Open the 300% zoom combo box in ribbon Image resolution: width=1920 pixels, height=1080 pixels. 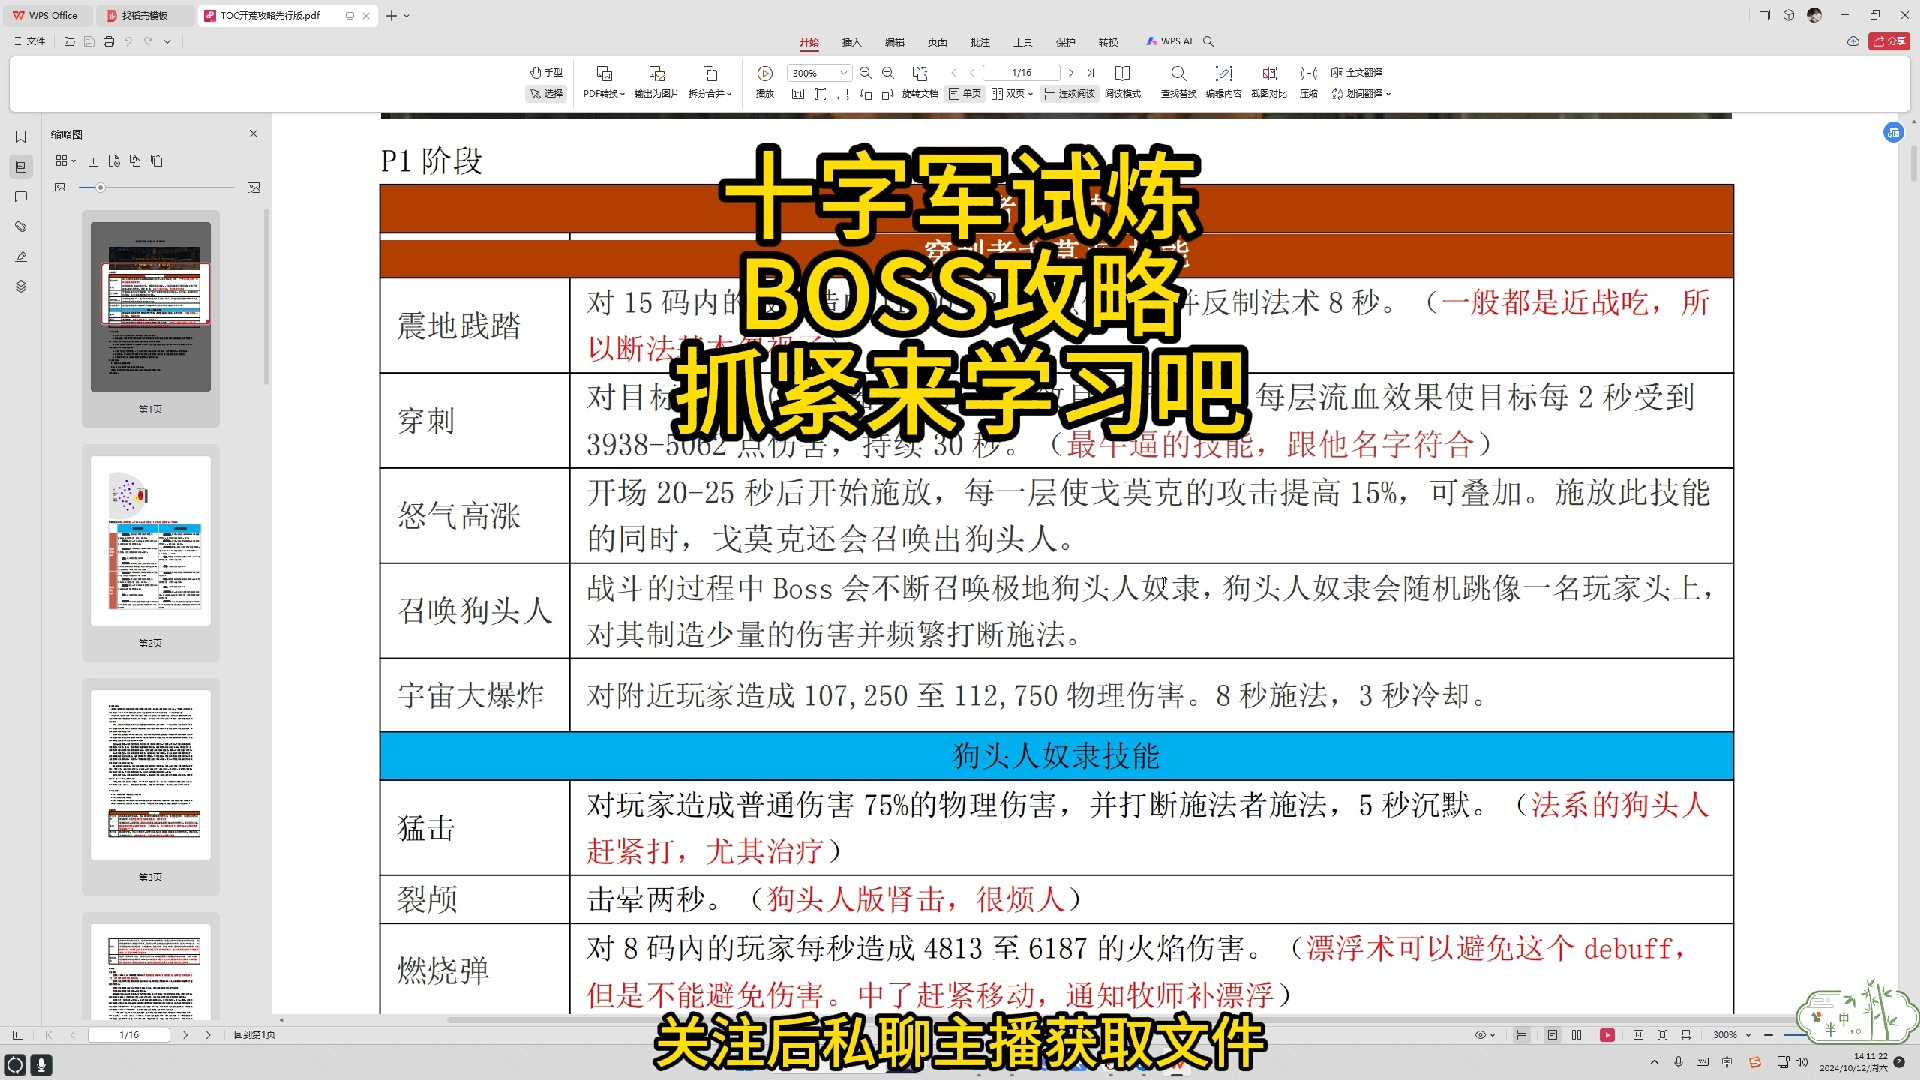coord(820,73)
